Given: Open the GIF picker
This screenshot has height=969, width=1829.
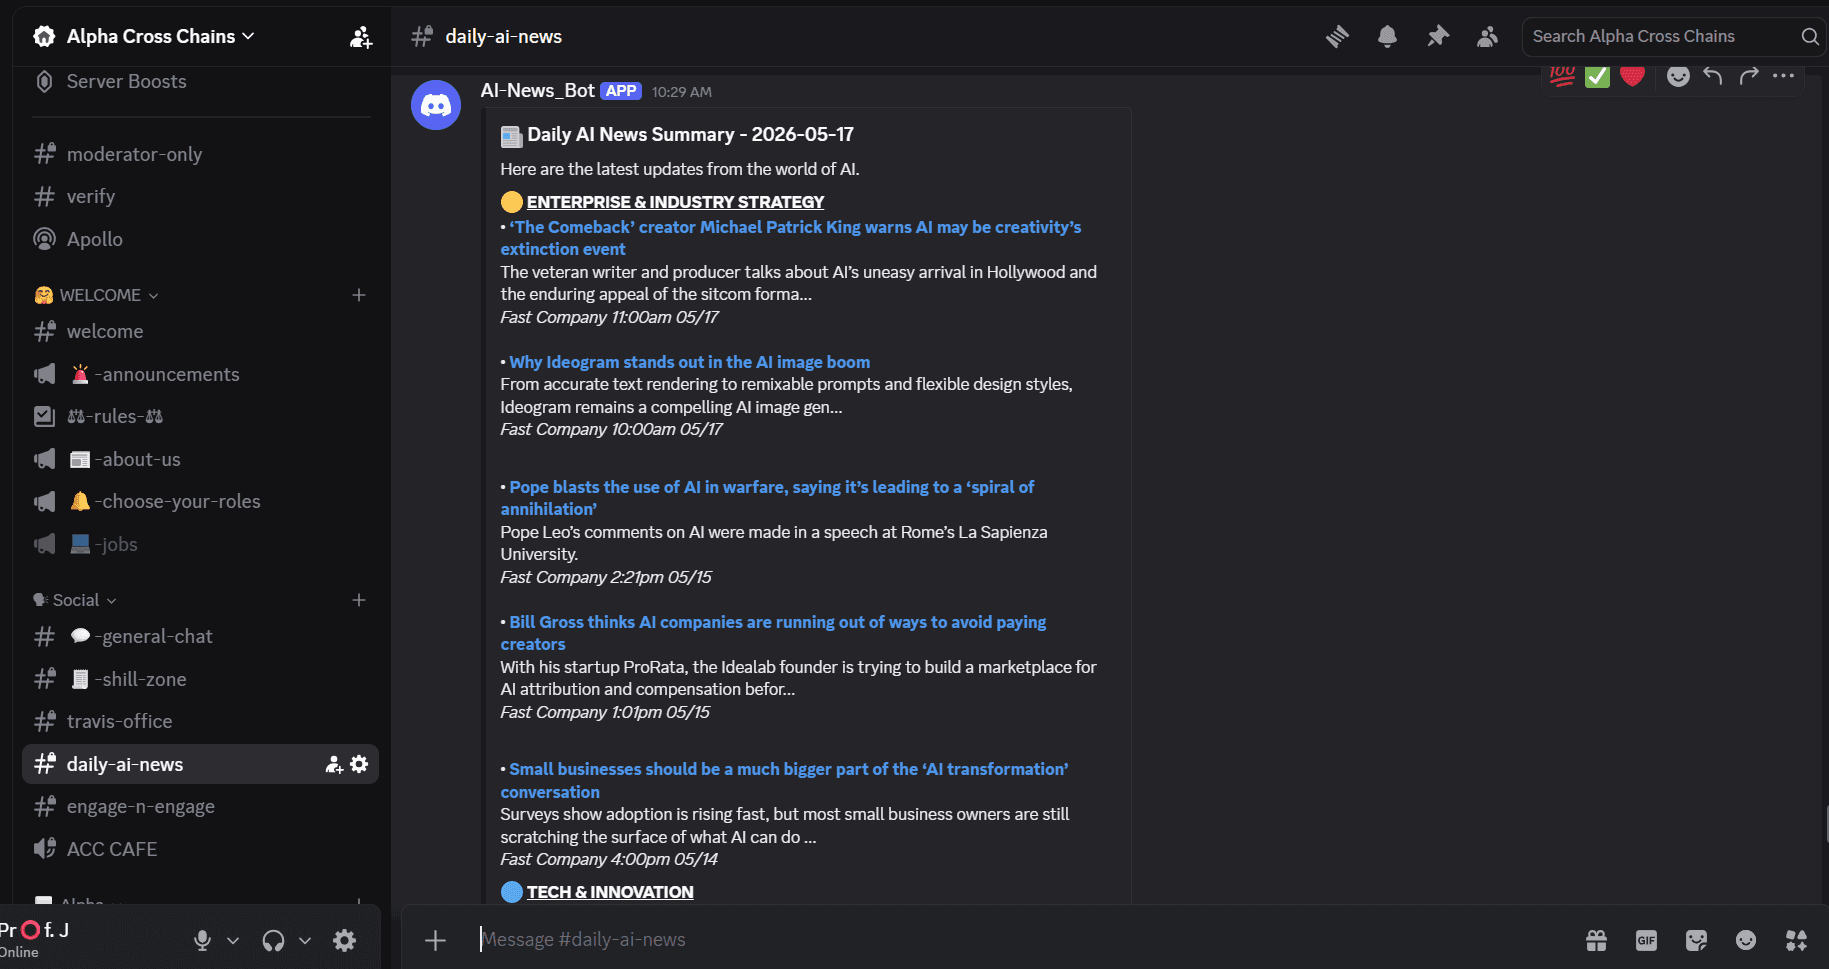Looking at the screenshot, I should click(1646, 940).
